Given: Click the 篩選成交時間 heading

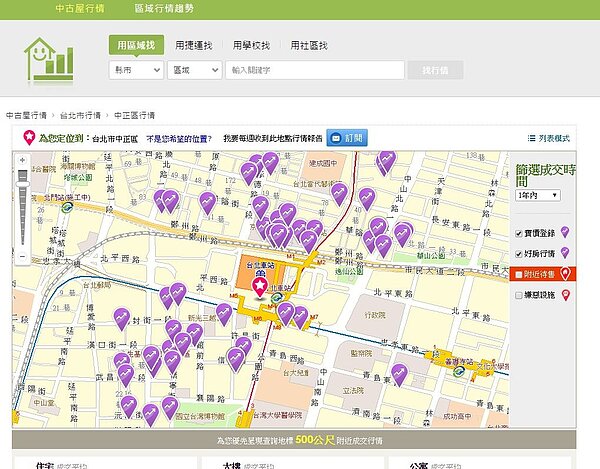Looking at the screenshot, I should click(545, 175).
